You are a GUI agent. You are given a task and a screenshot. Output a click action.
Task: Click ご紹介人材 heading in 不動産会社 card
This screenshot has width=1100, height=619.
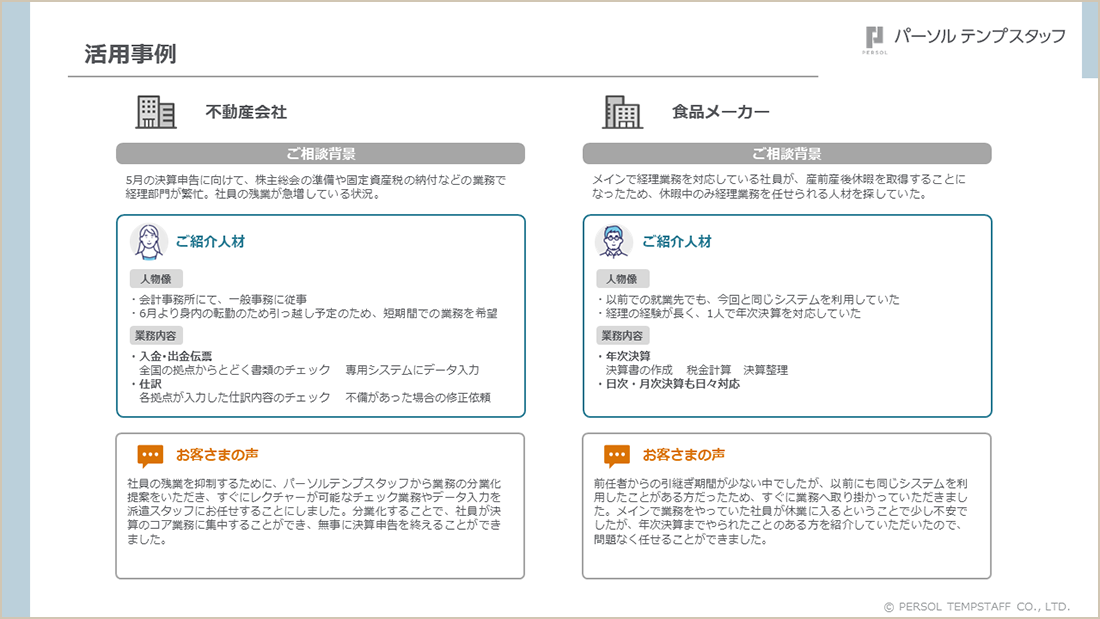(210, 241)
